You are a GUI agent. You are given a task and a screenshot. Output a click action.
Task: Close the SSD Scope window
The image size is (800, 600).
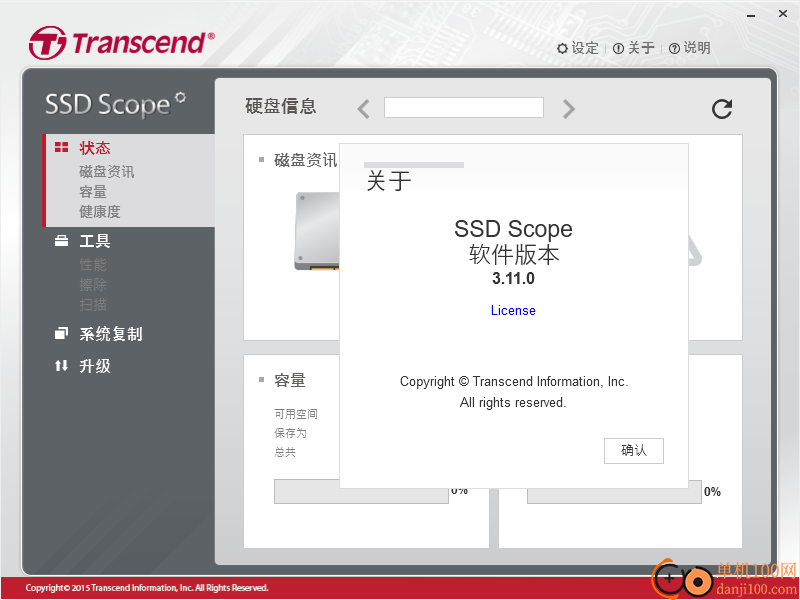783,14
